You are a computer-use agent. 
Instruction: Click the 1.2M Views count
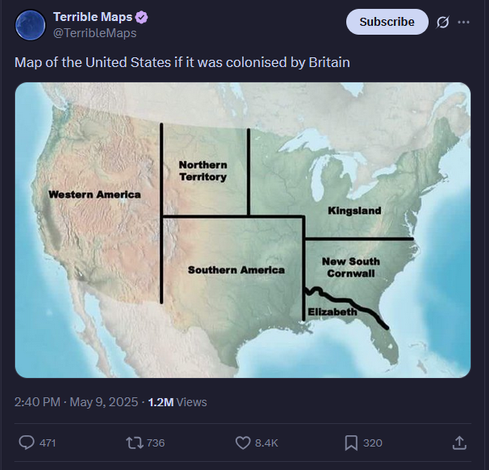[177, 402]
